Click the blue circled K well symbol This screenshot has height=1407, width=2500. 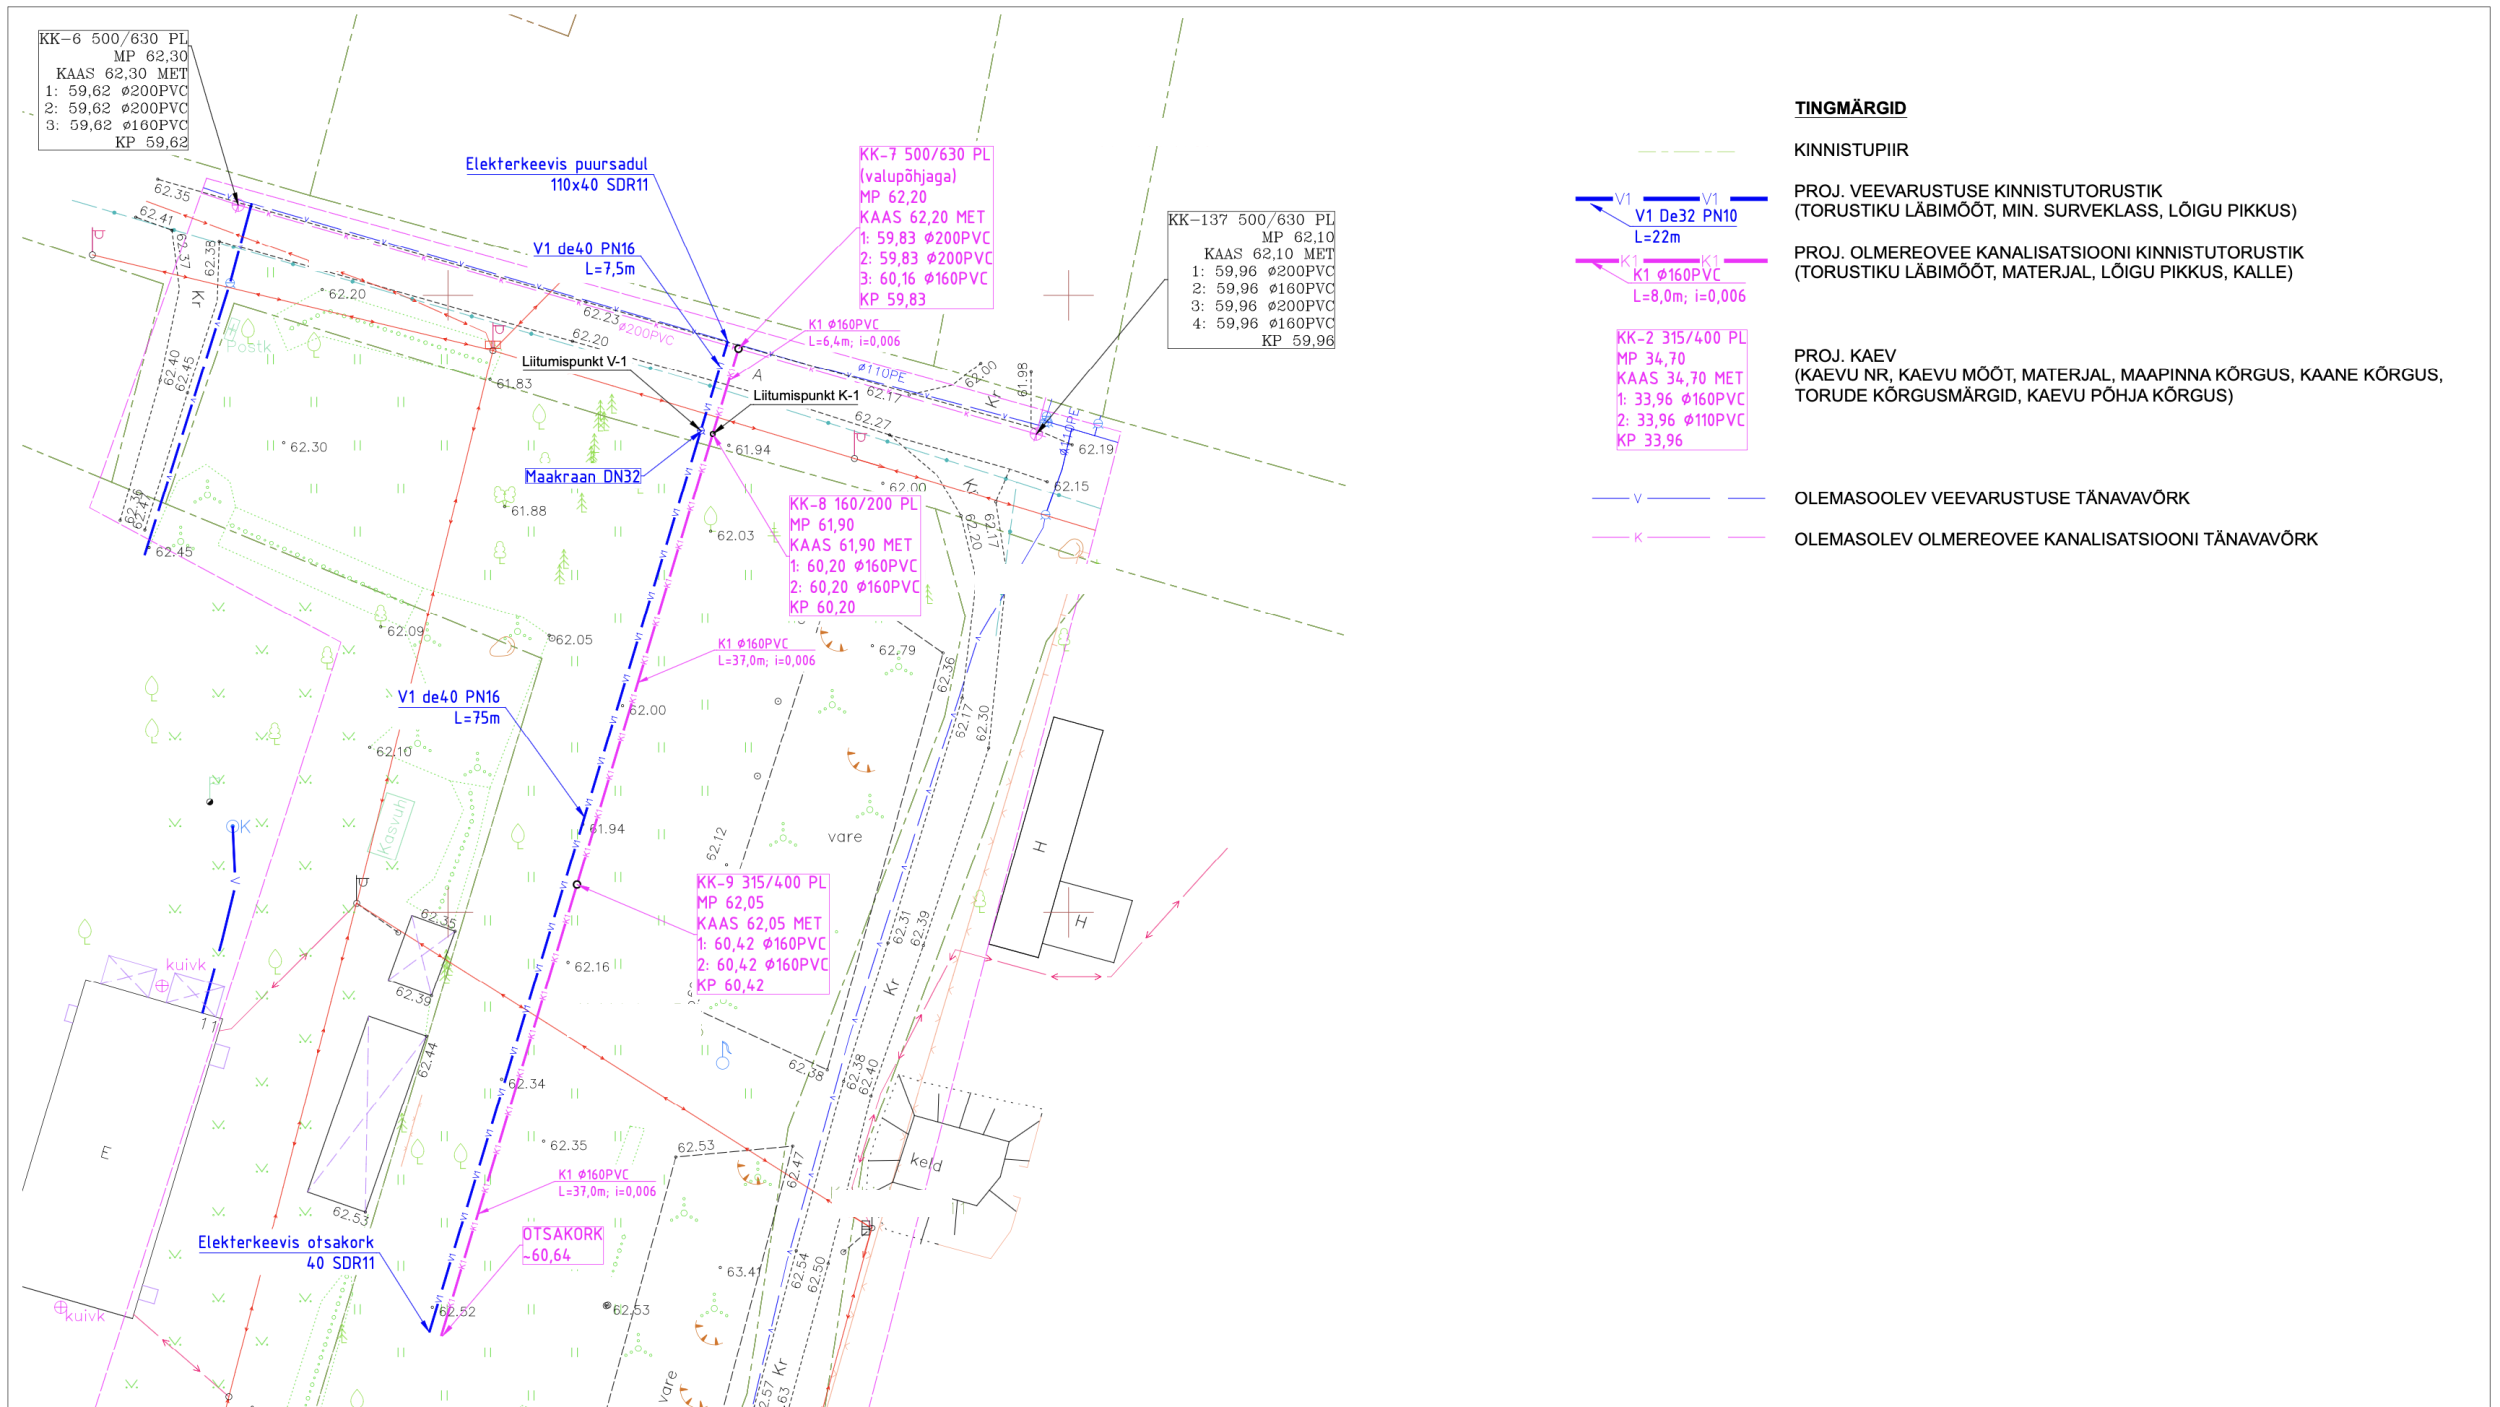[x=233, y=827]
